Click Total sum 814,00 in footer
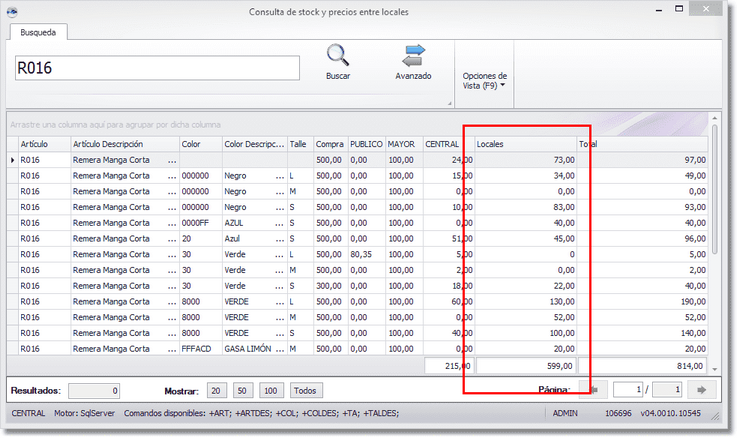This screenshot has width=737, height=438. tap(642, 366)
